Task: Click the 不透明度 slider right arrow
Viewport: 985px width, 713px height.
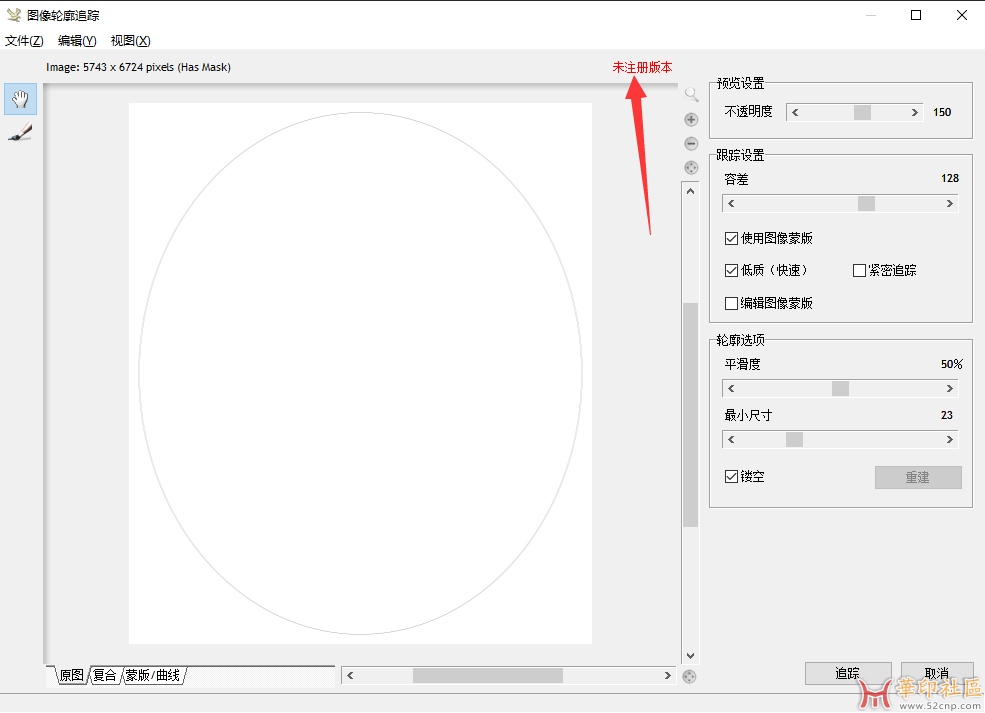Action: [x=915, y=113]
